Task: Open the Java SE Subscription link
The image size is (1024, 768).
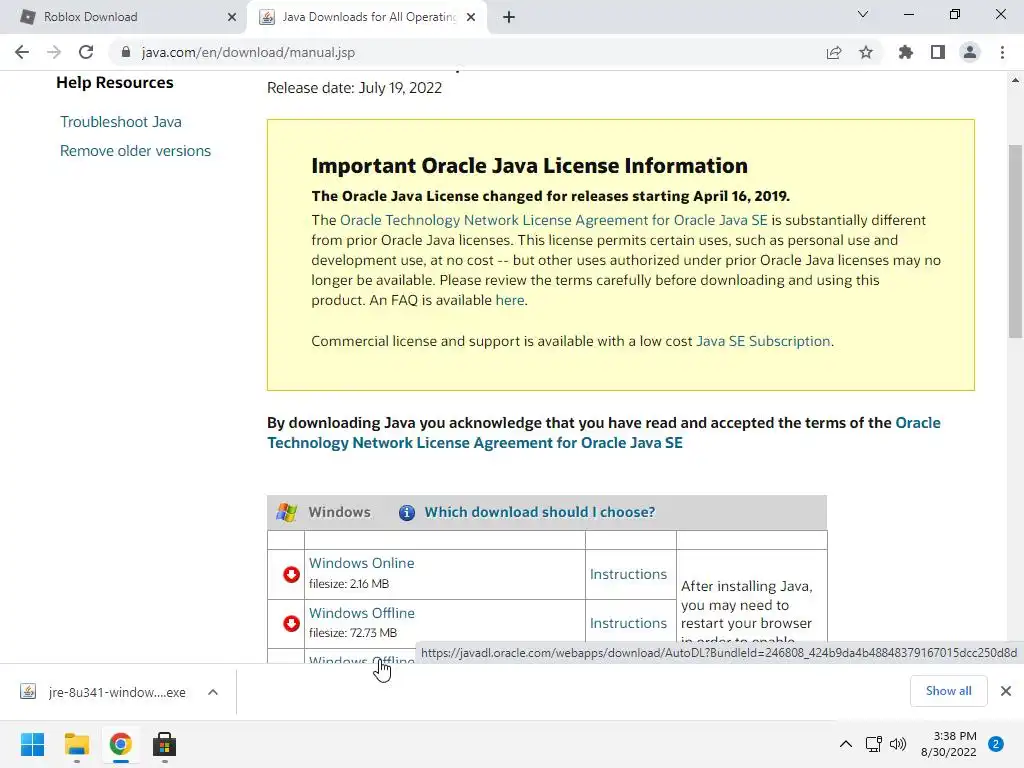Action: (x=763, y=342)
